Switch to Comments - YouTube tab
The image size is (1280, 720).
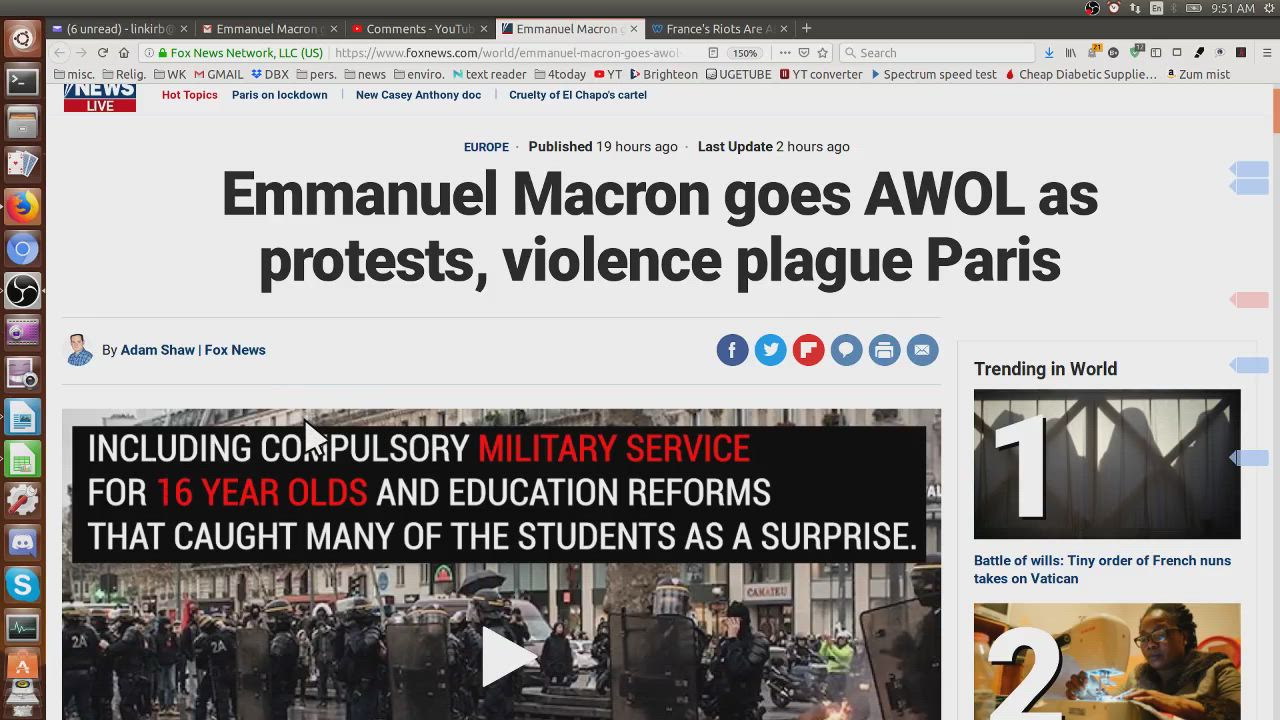pos(420,29)
